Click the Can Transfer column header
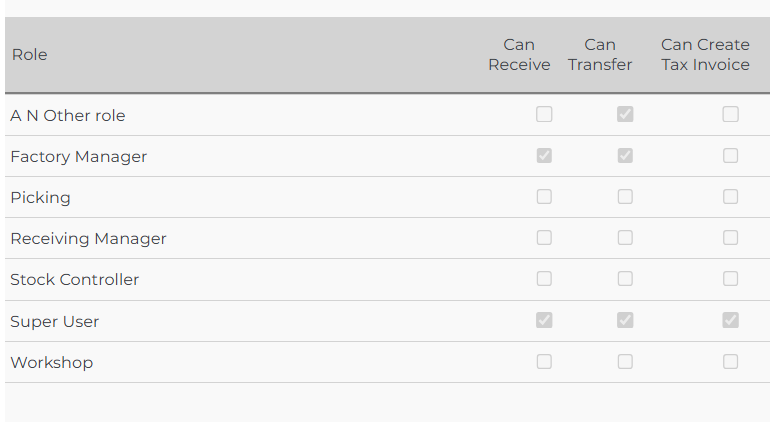 click(x=600, y=55)
